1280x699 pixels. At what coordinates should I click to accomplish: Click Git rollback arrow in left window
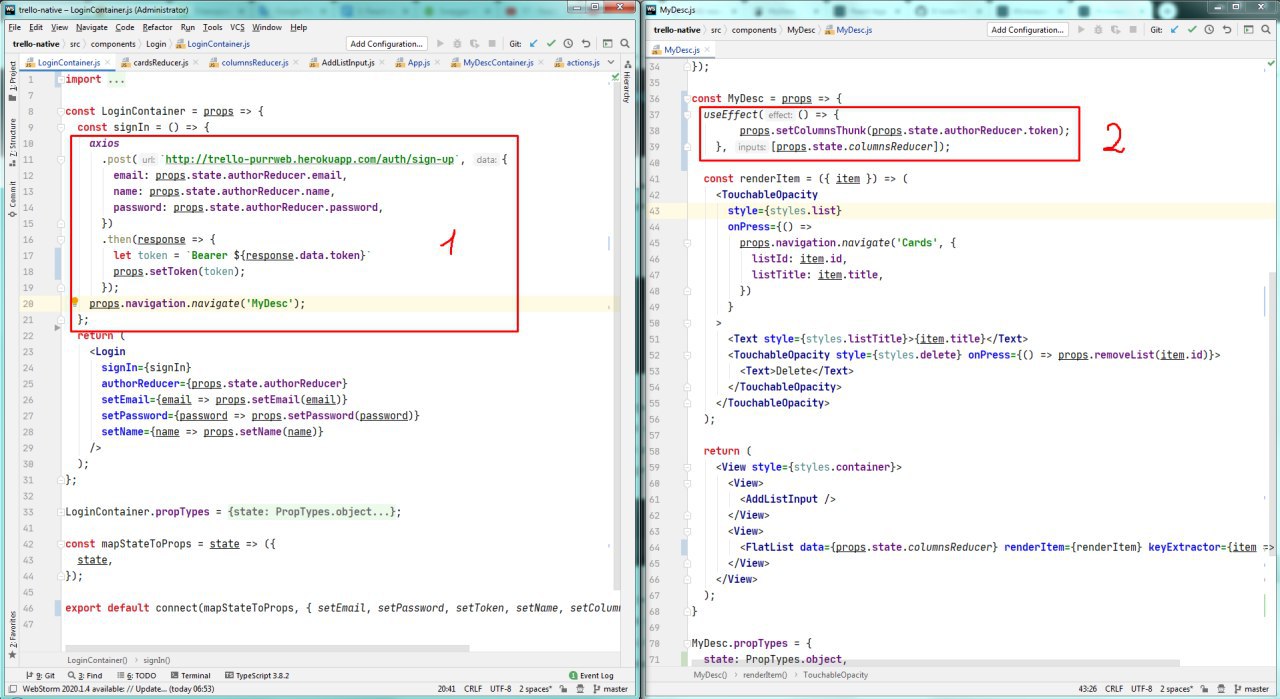point(584,44)
